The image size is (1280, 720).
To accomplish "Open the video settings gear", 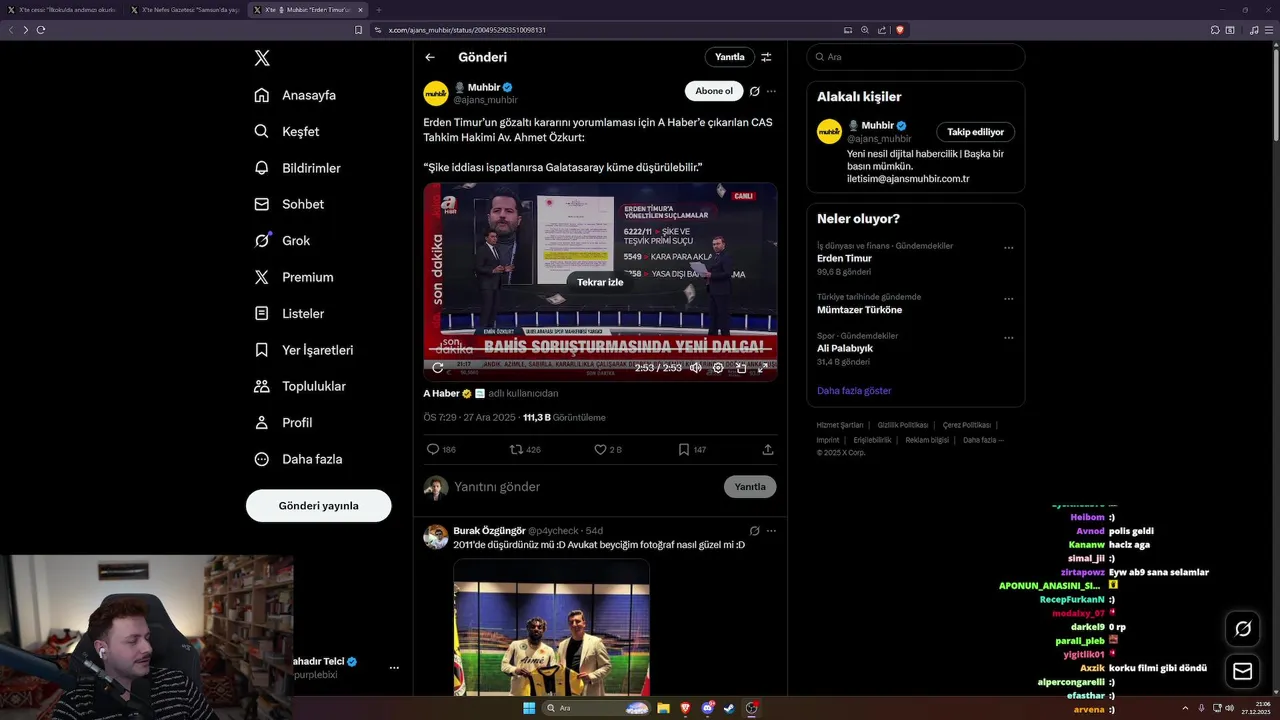I will (x=718, y=368).
